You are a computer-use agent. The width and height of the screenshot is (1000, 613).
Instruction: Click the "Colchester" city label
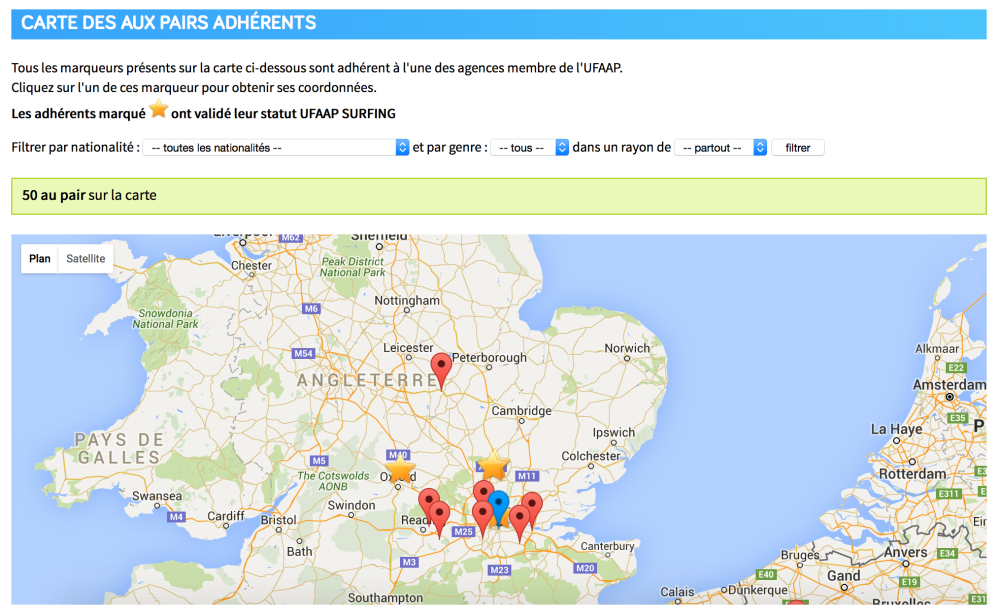tap(591, 456)
